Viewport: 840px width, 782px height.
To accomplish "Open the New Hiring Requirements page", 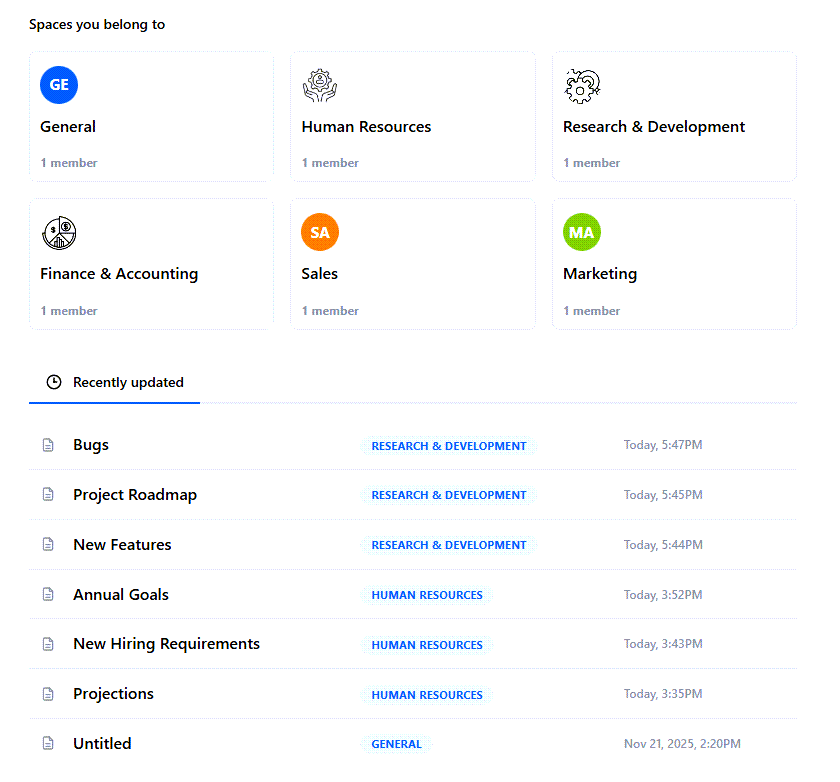I will tap(166, 644).
